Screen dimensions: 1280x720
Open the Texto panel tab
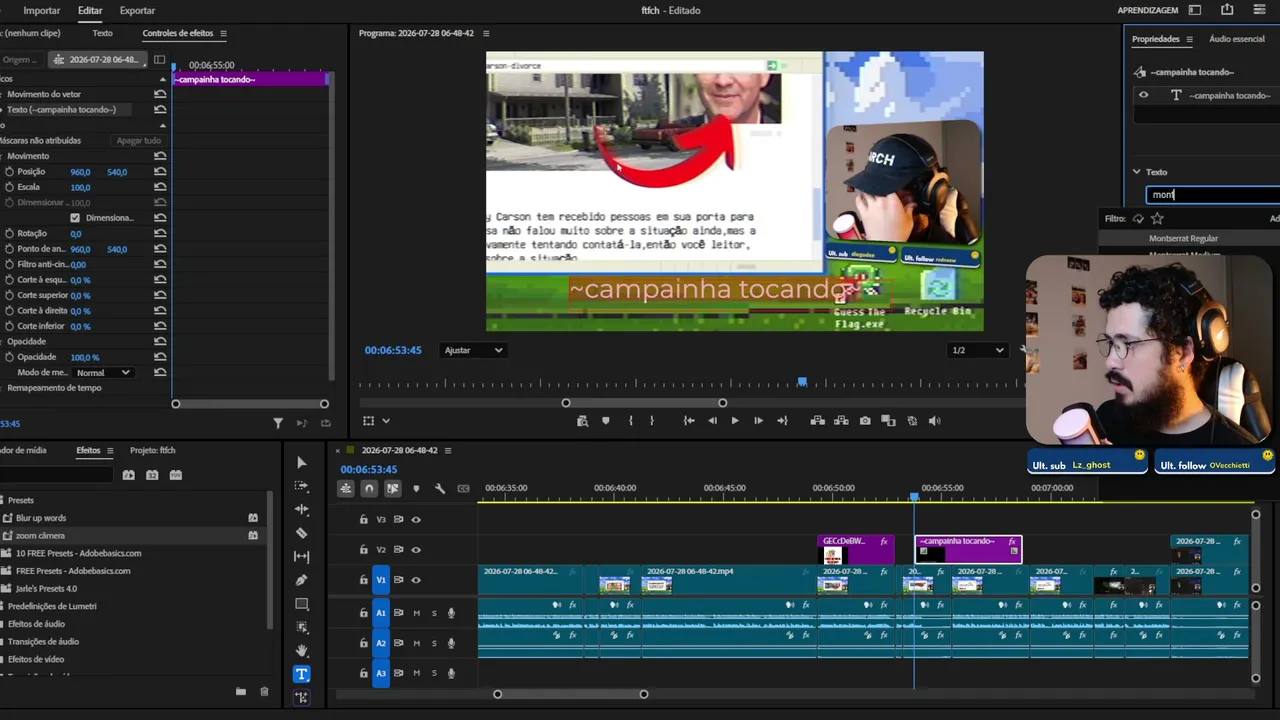pos(102,33)
